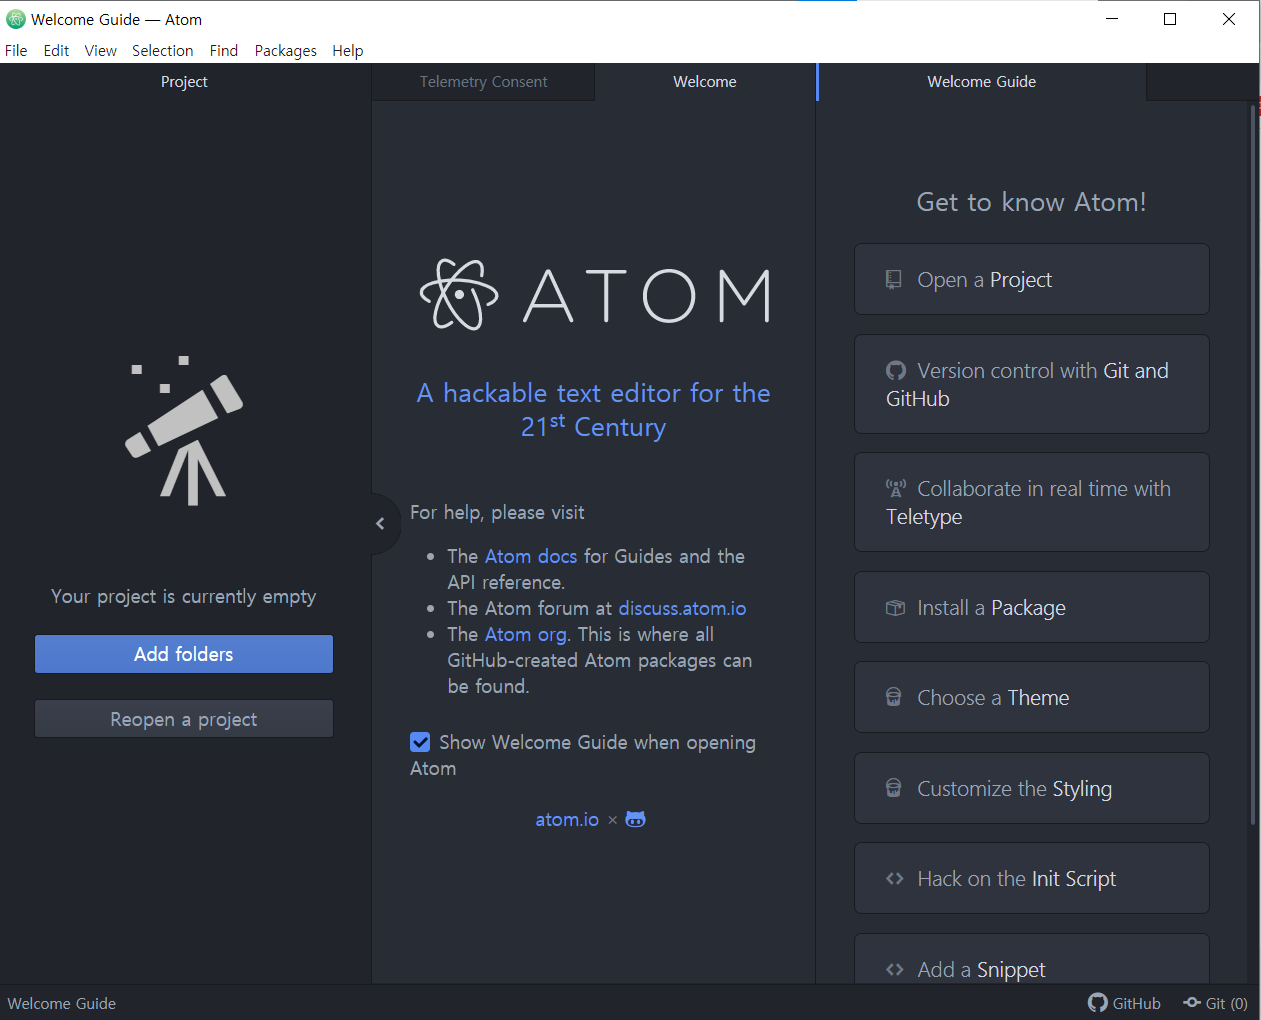Screen dimensions: 1261x1020
Task: Select the Welcome Guide tab
Action: point(981,82)
